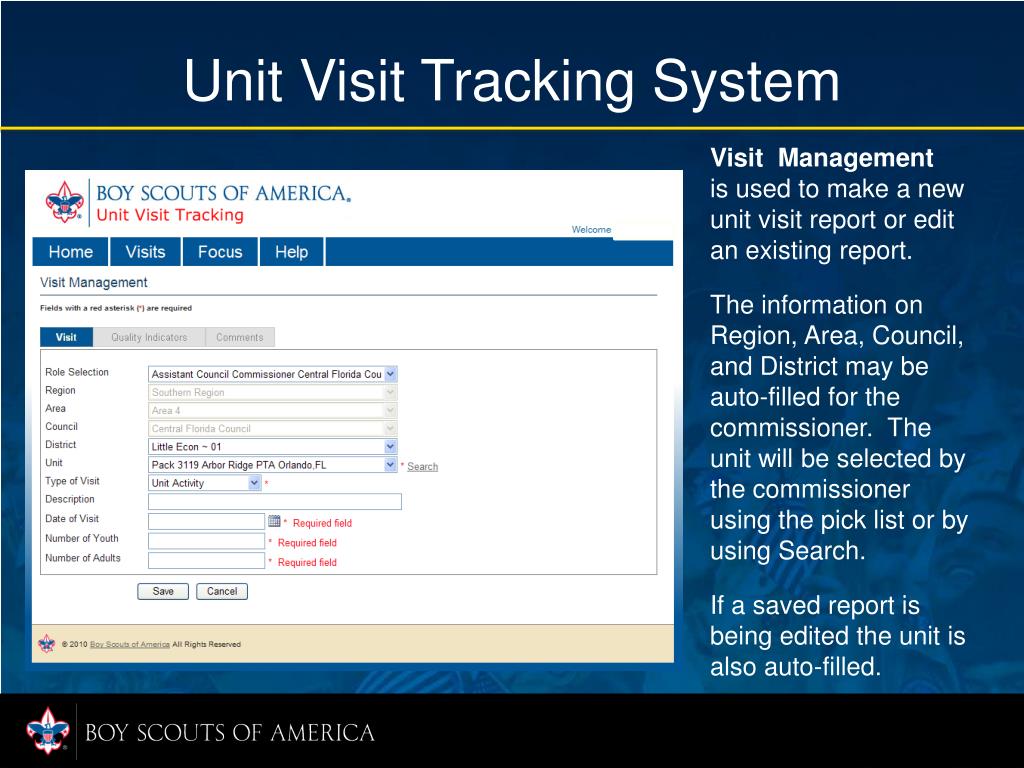Click the BSA fleur-de-lis logo in the page header
The height and width of the screenshot is (768, 1024).
click(x=64, y=202)
